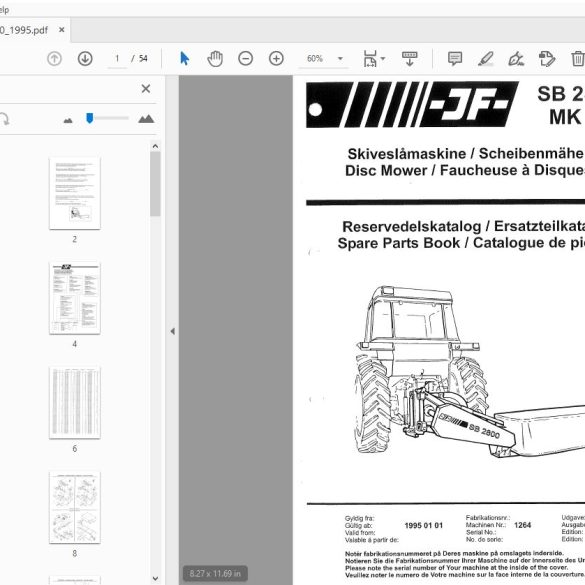The width and height of the screenshot is (585, 585).
Task: Edit the current page number field
Action: click(117, 59)
